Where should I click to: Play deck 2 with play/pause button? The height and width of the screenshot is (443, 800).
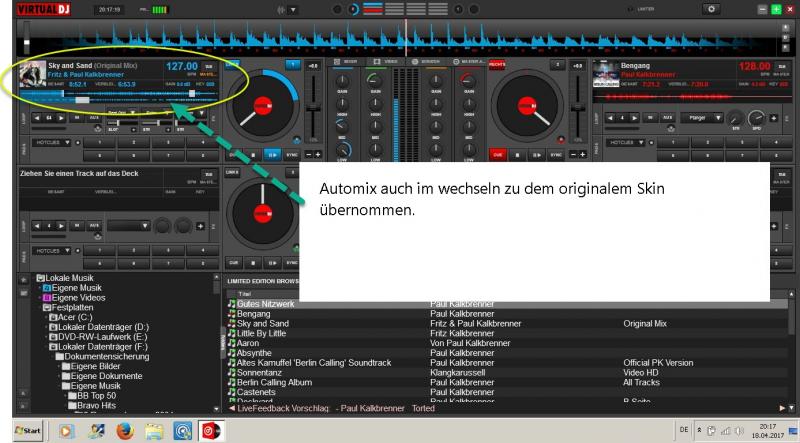pos(537,155)
